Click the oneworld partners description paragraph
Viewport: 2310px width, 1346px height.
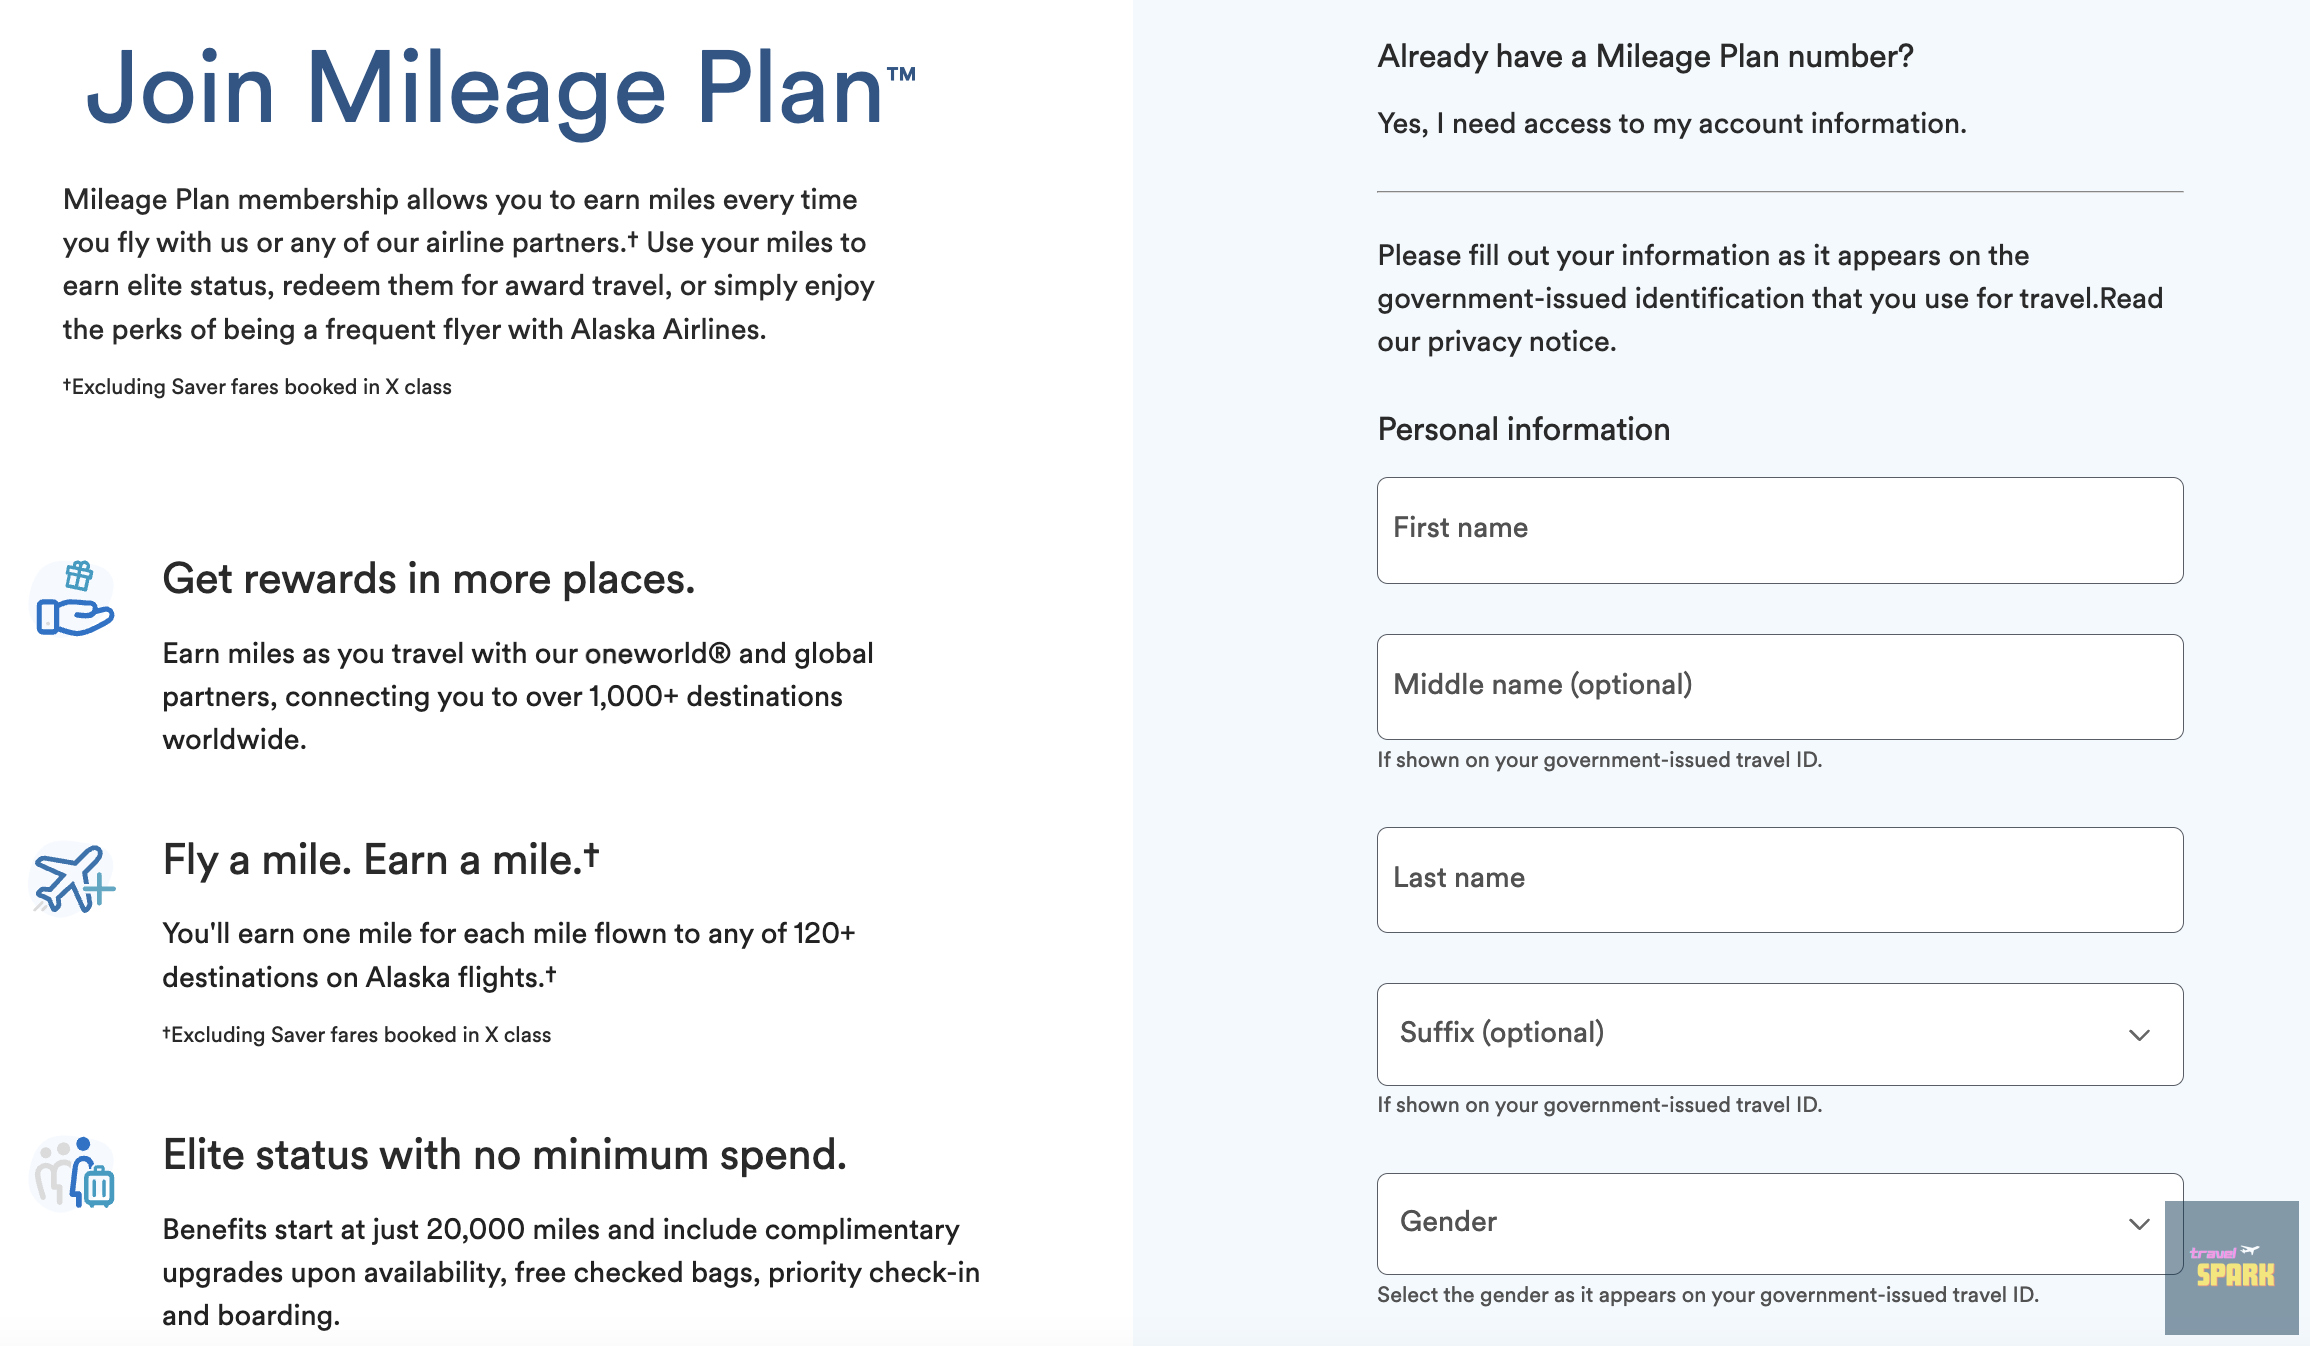click(517, 696)
